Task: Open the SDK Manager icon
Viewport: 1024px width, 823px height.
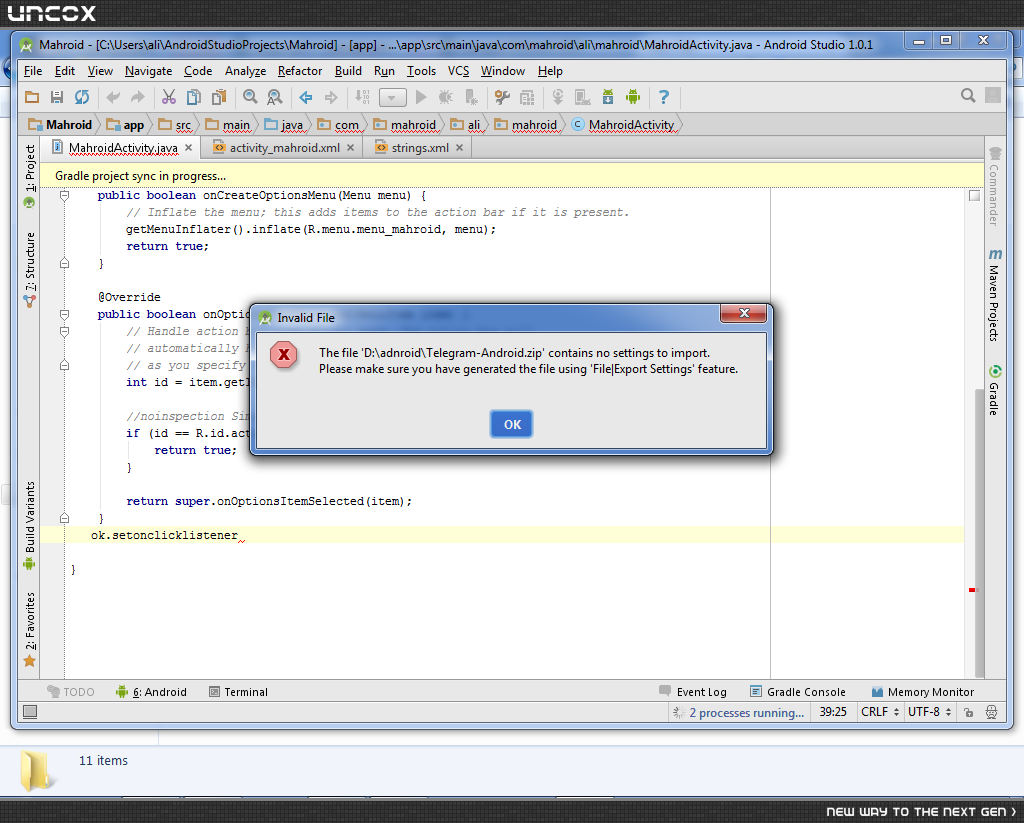Action: click(608, 97)
